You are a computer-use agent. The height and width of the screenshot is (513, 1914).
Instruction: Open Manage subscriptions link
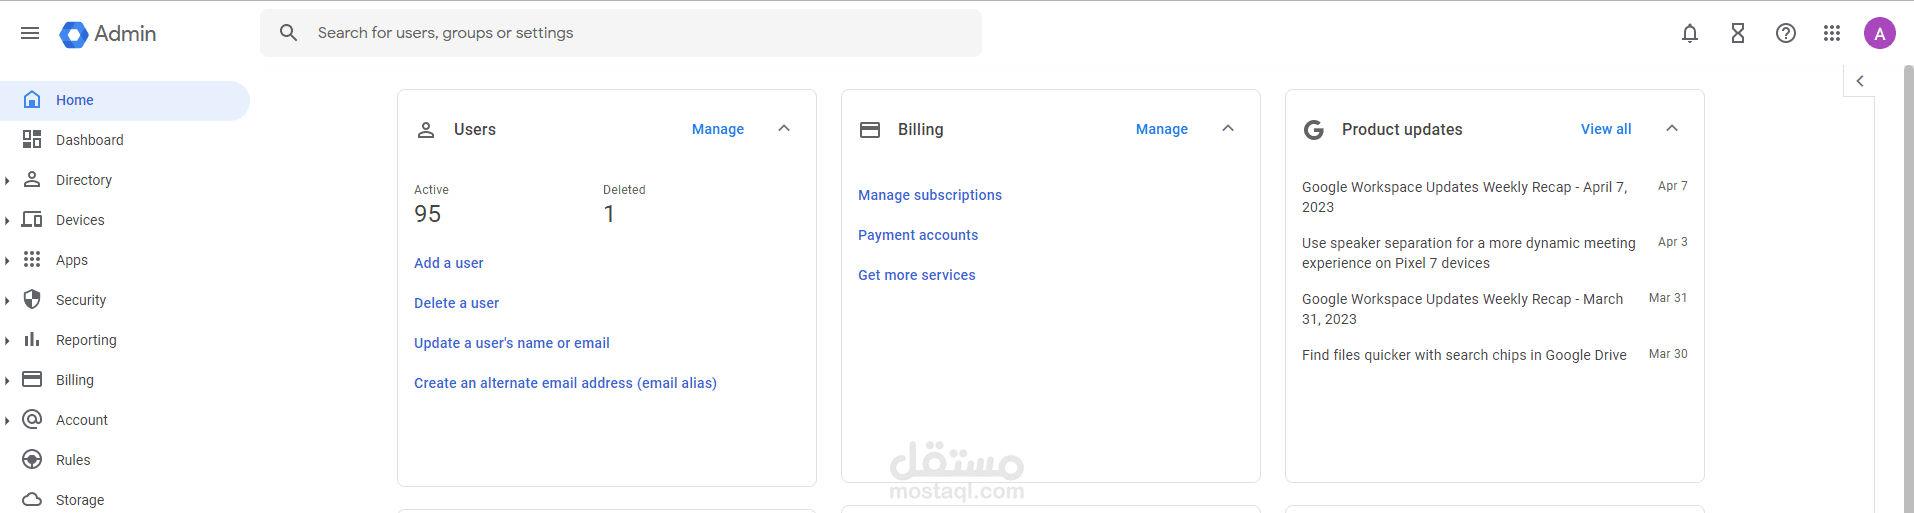[x=929, y=195]
